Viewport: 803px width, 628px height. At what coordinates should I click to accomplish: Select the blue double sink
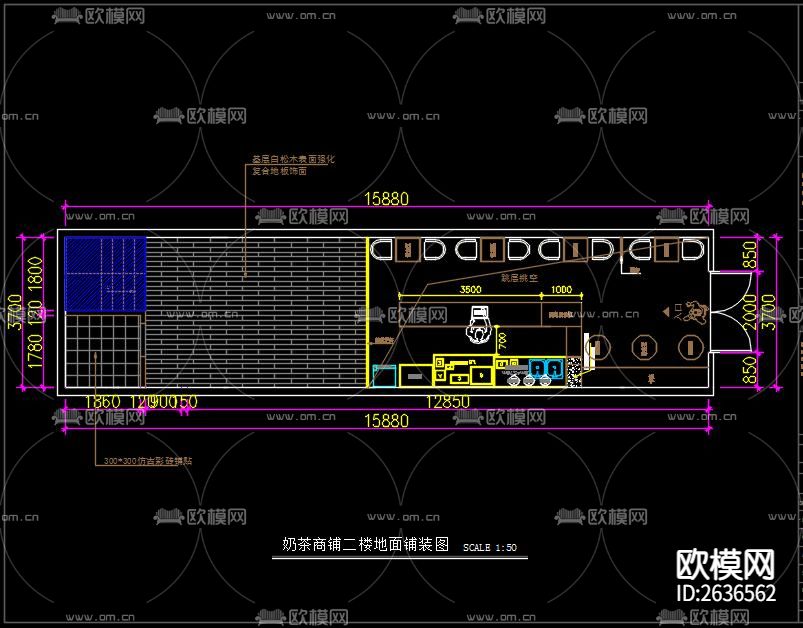click(x=546, y=368)
